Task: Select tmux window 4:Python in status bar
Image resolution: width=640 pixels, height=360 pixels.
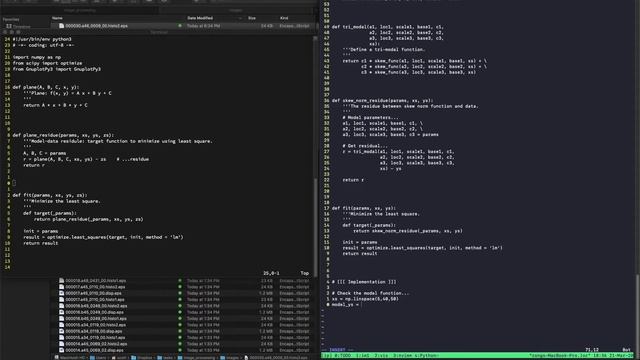Action: 426,356
